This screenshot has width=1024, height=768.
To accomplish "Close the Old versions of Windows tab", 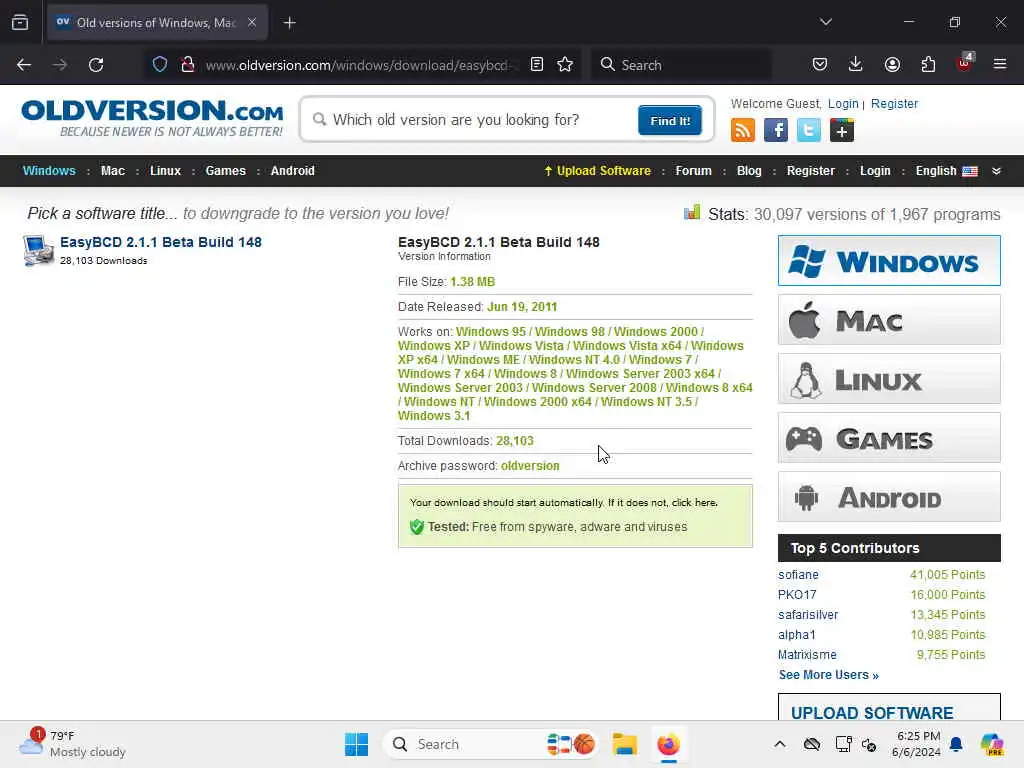I will coord(251,22).
